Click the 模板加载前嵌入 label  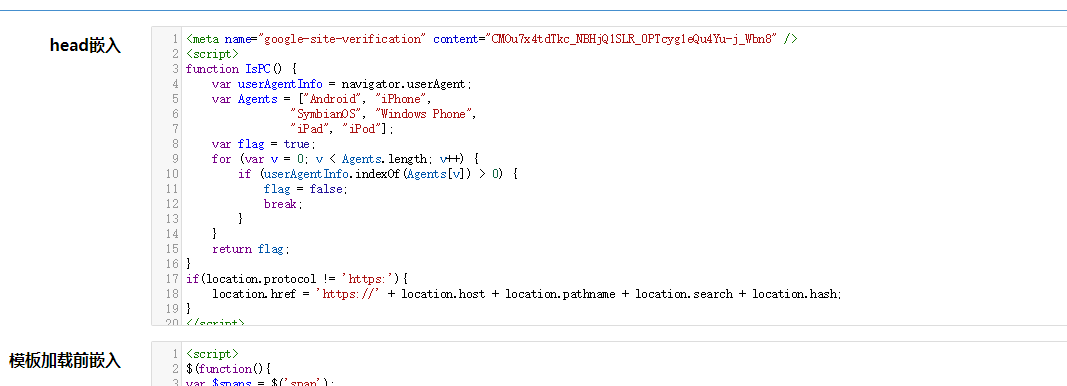point(65,361)
